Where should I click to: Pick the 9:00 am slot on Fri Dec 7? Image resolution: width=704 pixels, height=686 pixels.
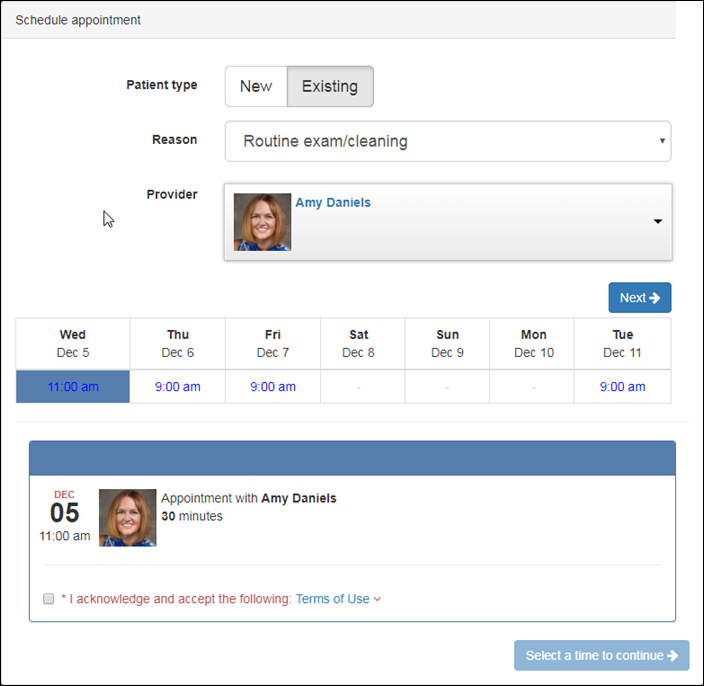tap(273, 387)
